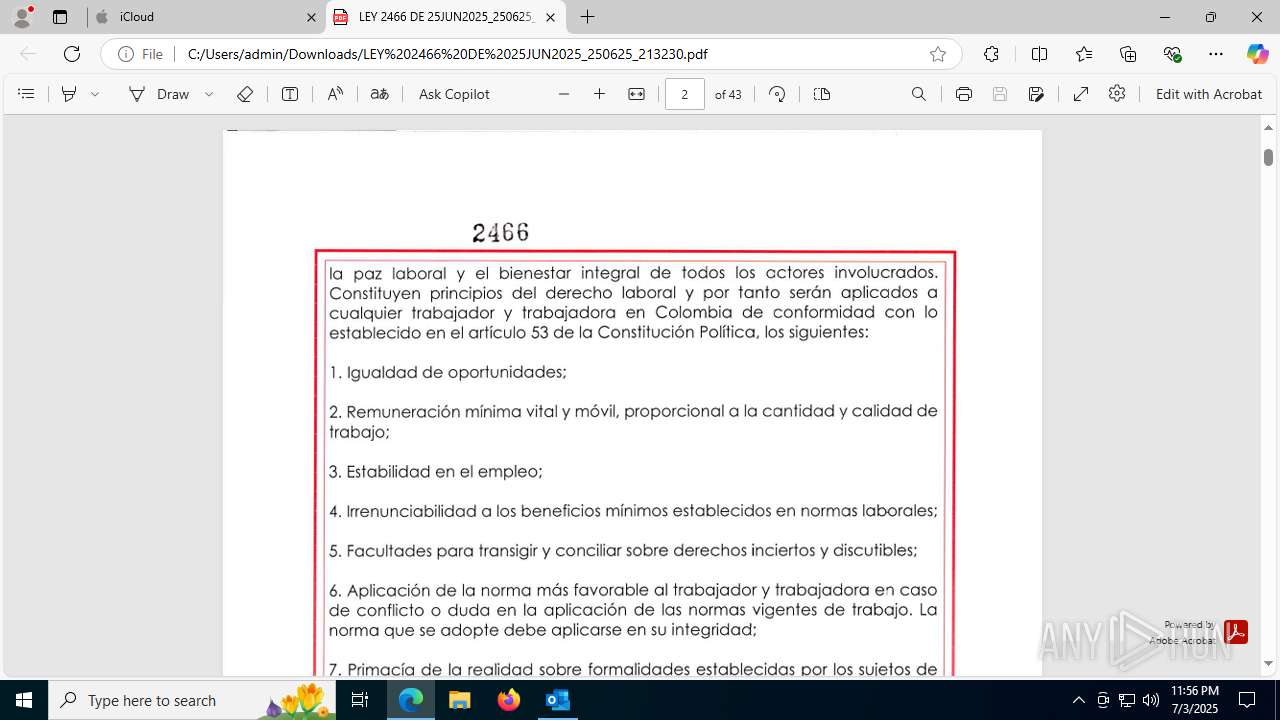Expand the highlight color dropdown arrow
Screen dimensions: 1280x720
tap(95, 94)
